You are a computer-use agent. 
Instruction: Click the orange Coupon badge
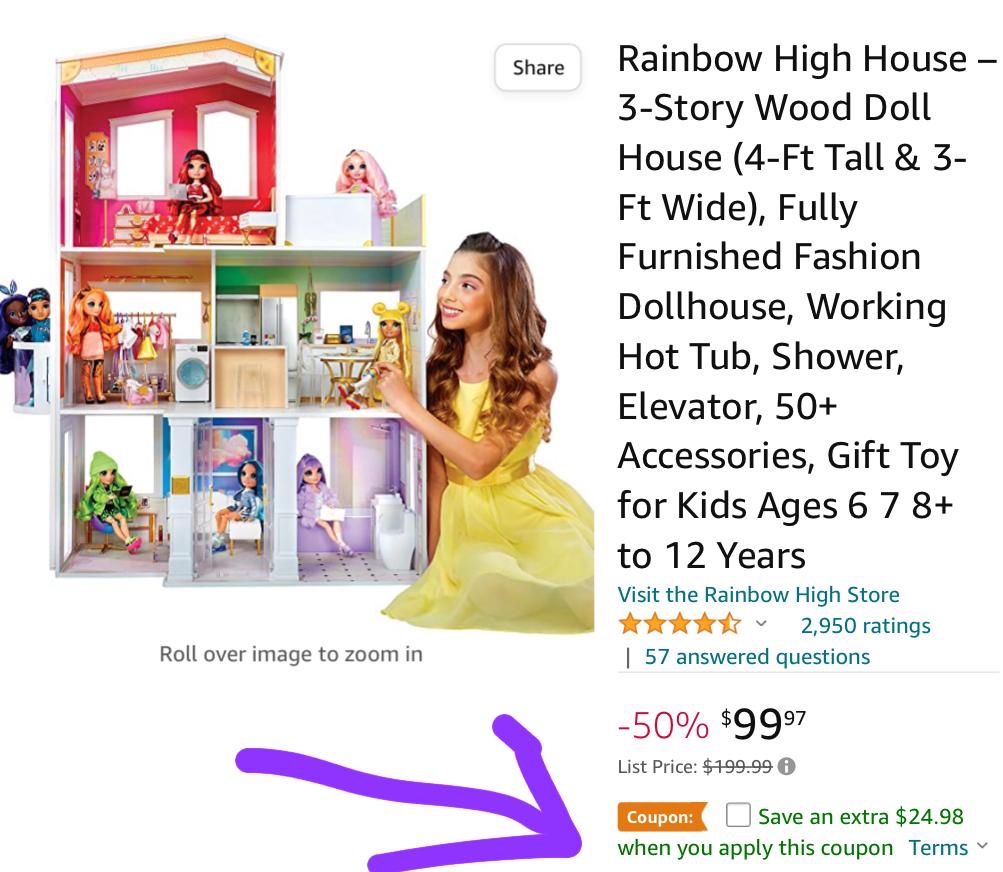(x=662, y=817)
